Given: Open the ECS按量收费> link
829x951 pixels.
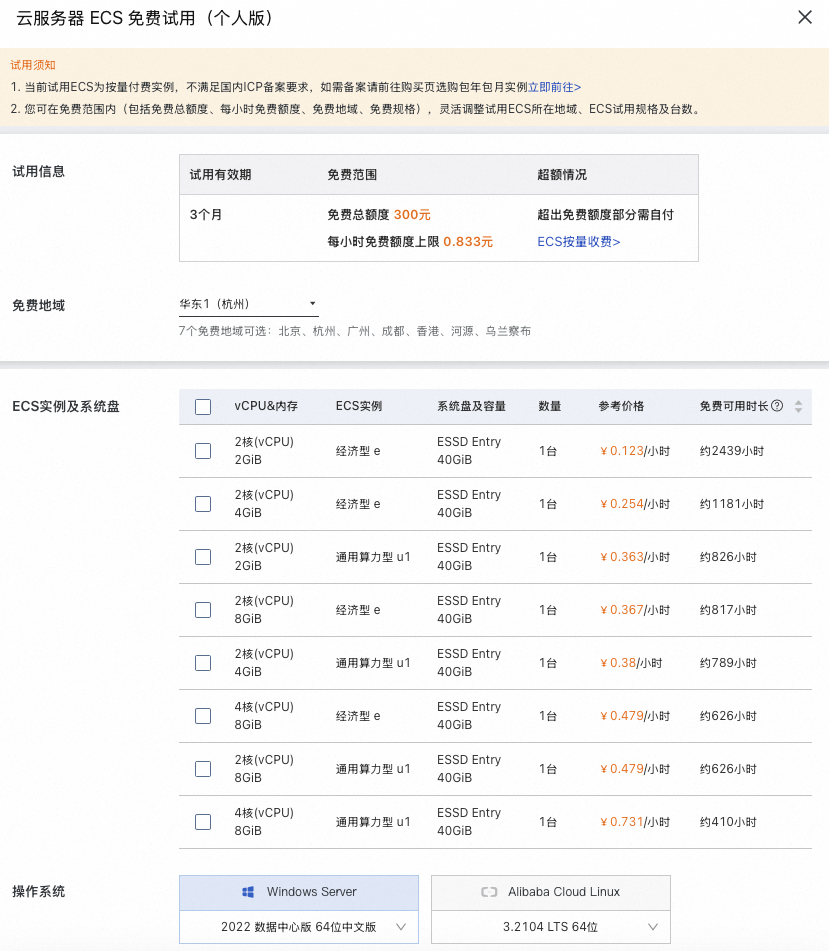Looking at the screenshot, I should pyautogui.click(x=579, y=241).
